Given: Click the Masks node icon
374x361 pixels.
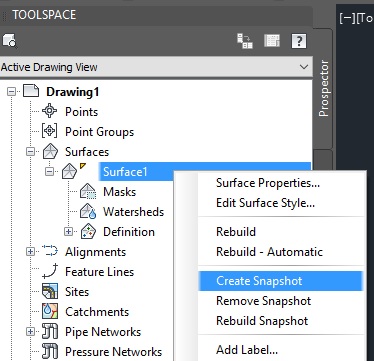Looking at the screenshot, I should [x=88, y=192].
